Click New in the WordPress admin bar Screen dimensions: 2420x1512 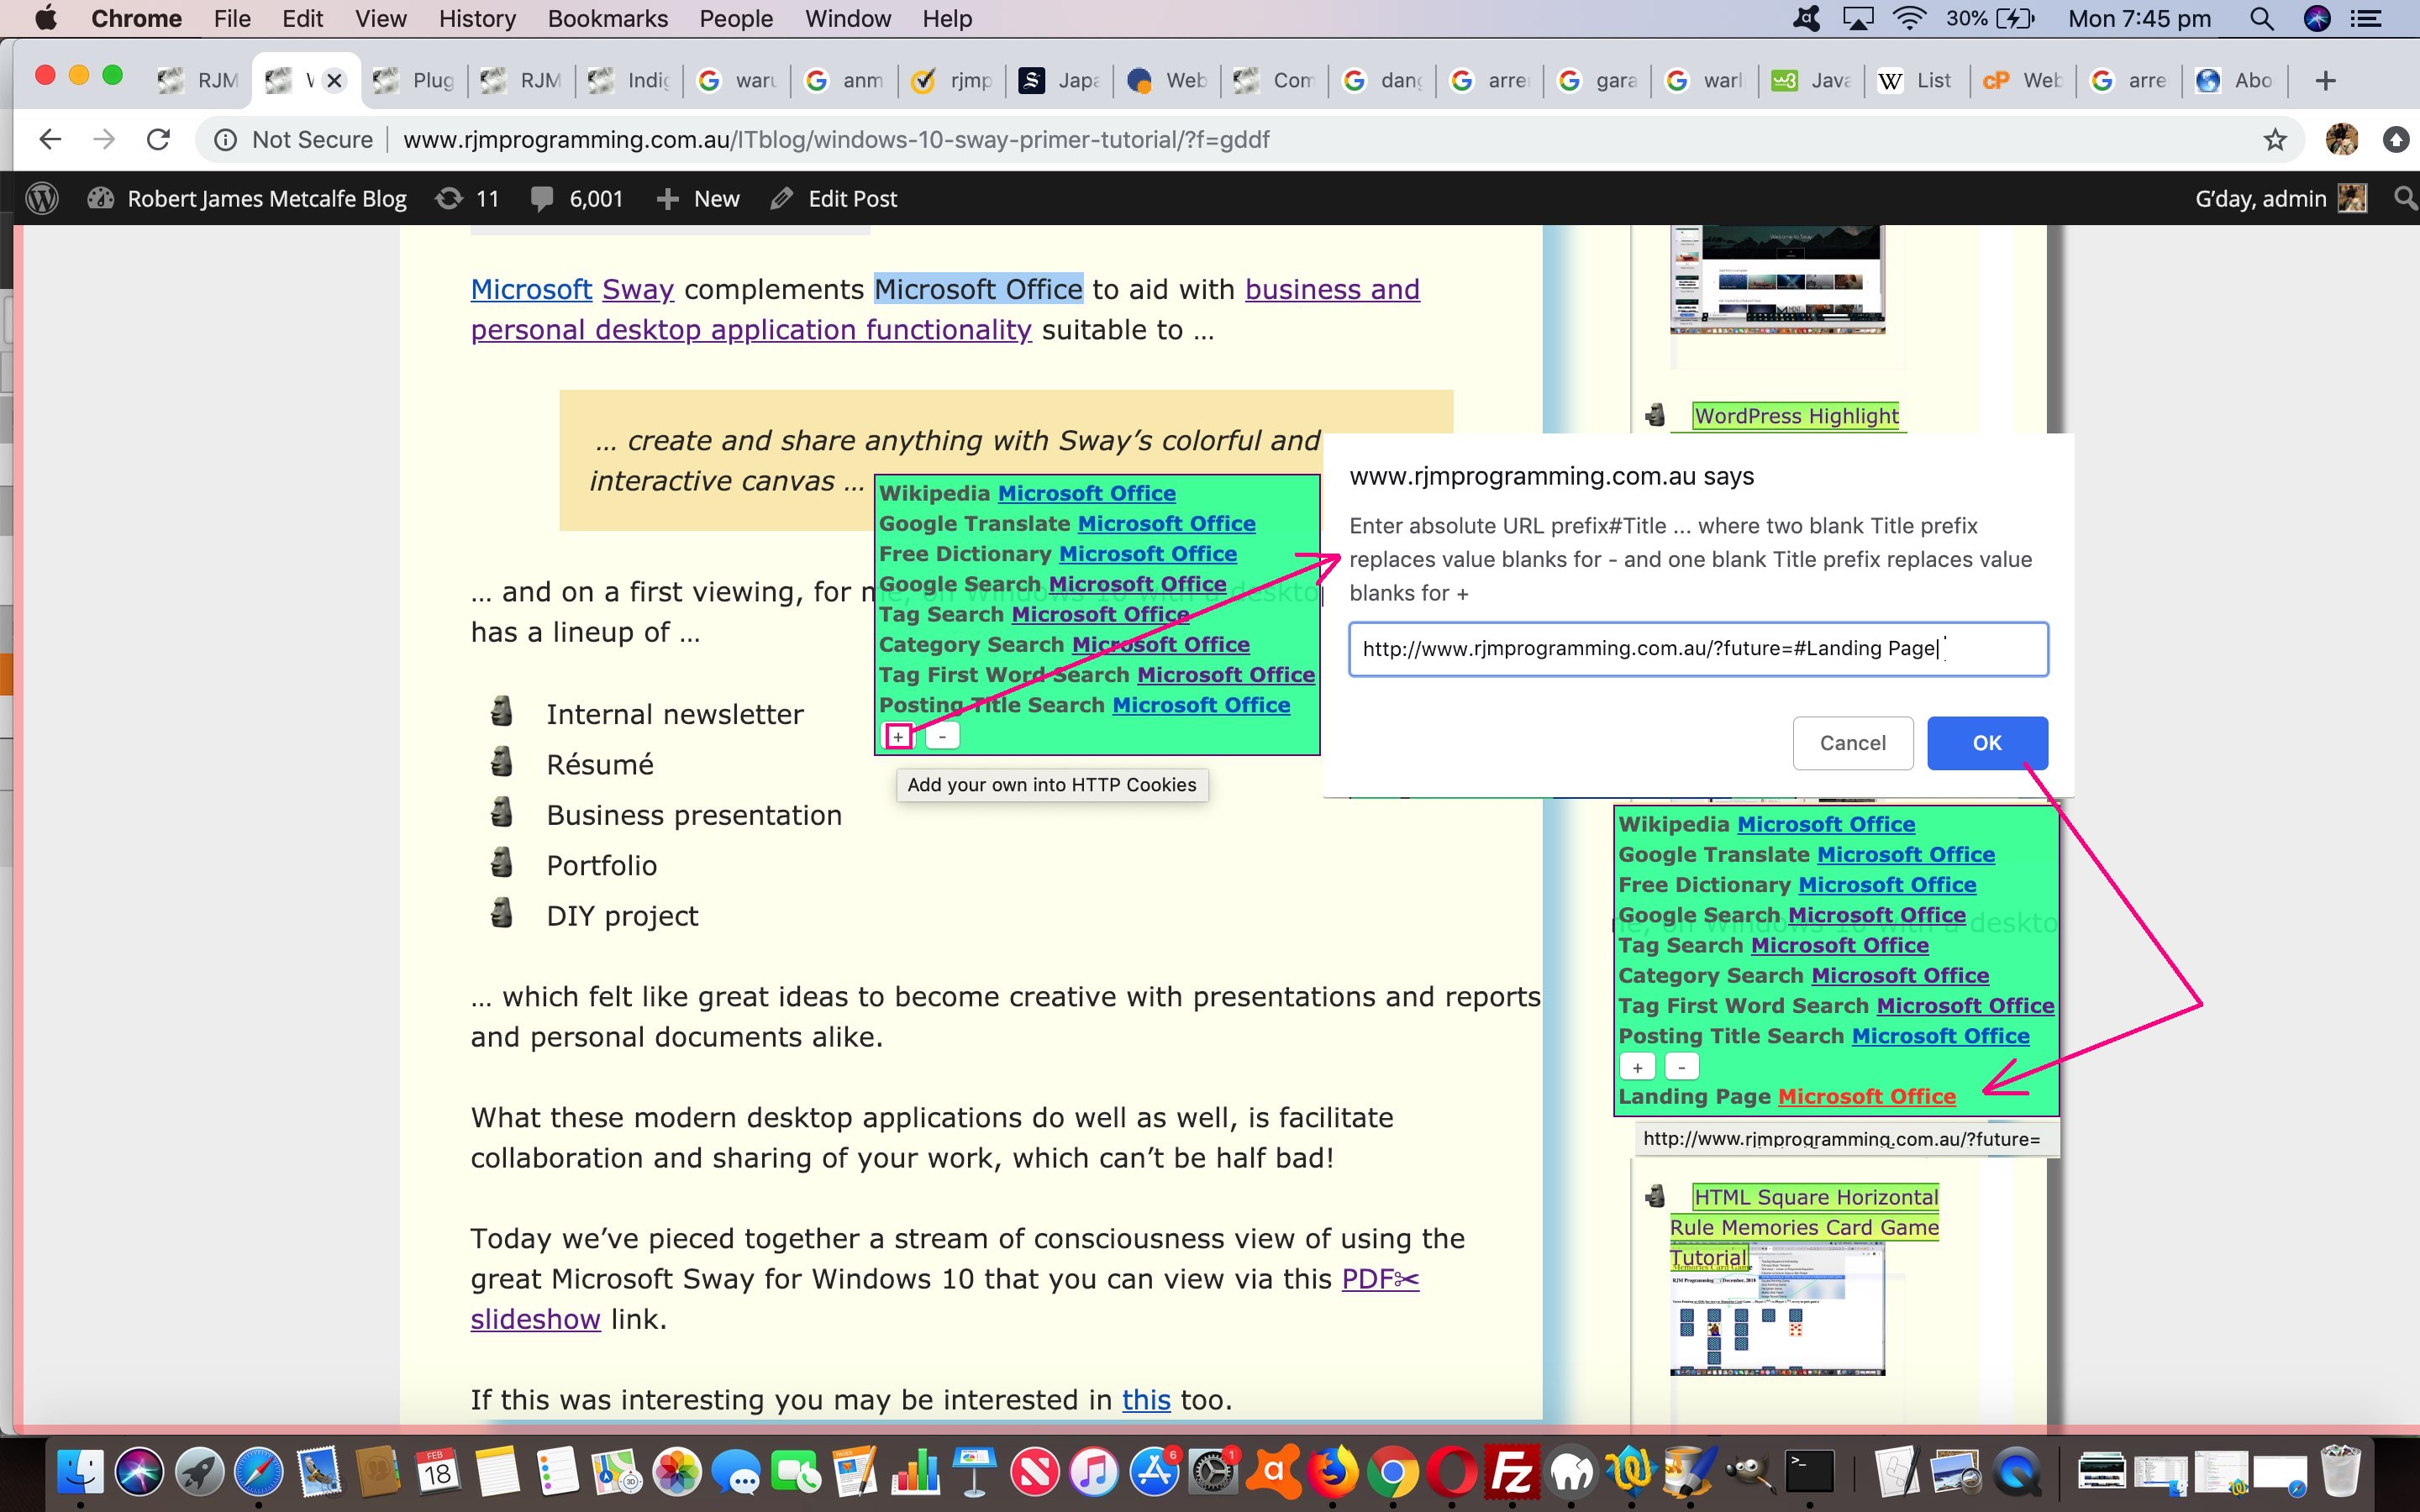(x=698, y=198)
